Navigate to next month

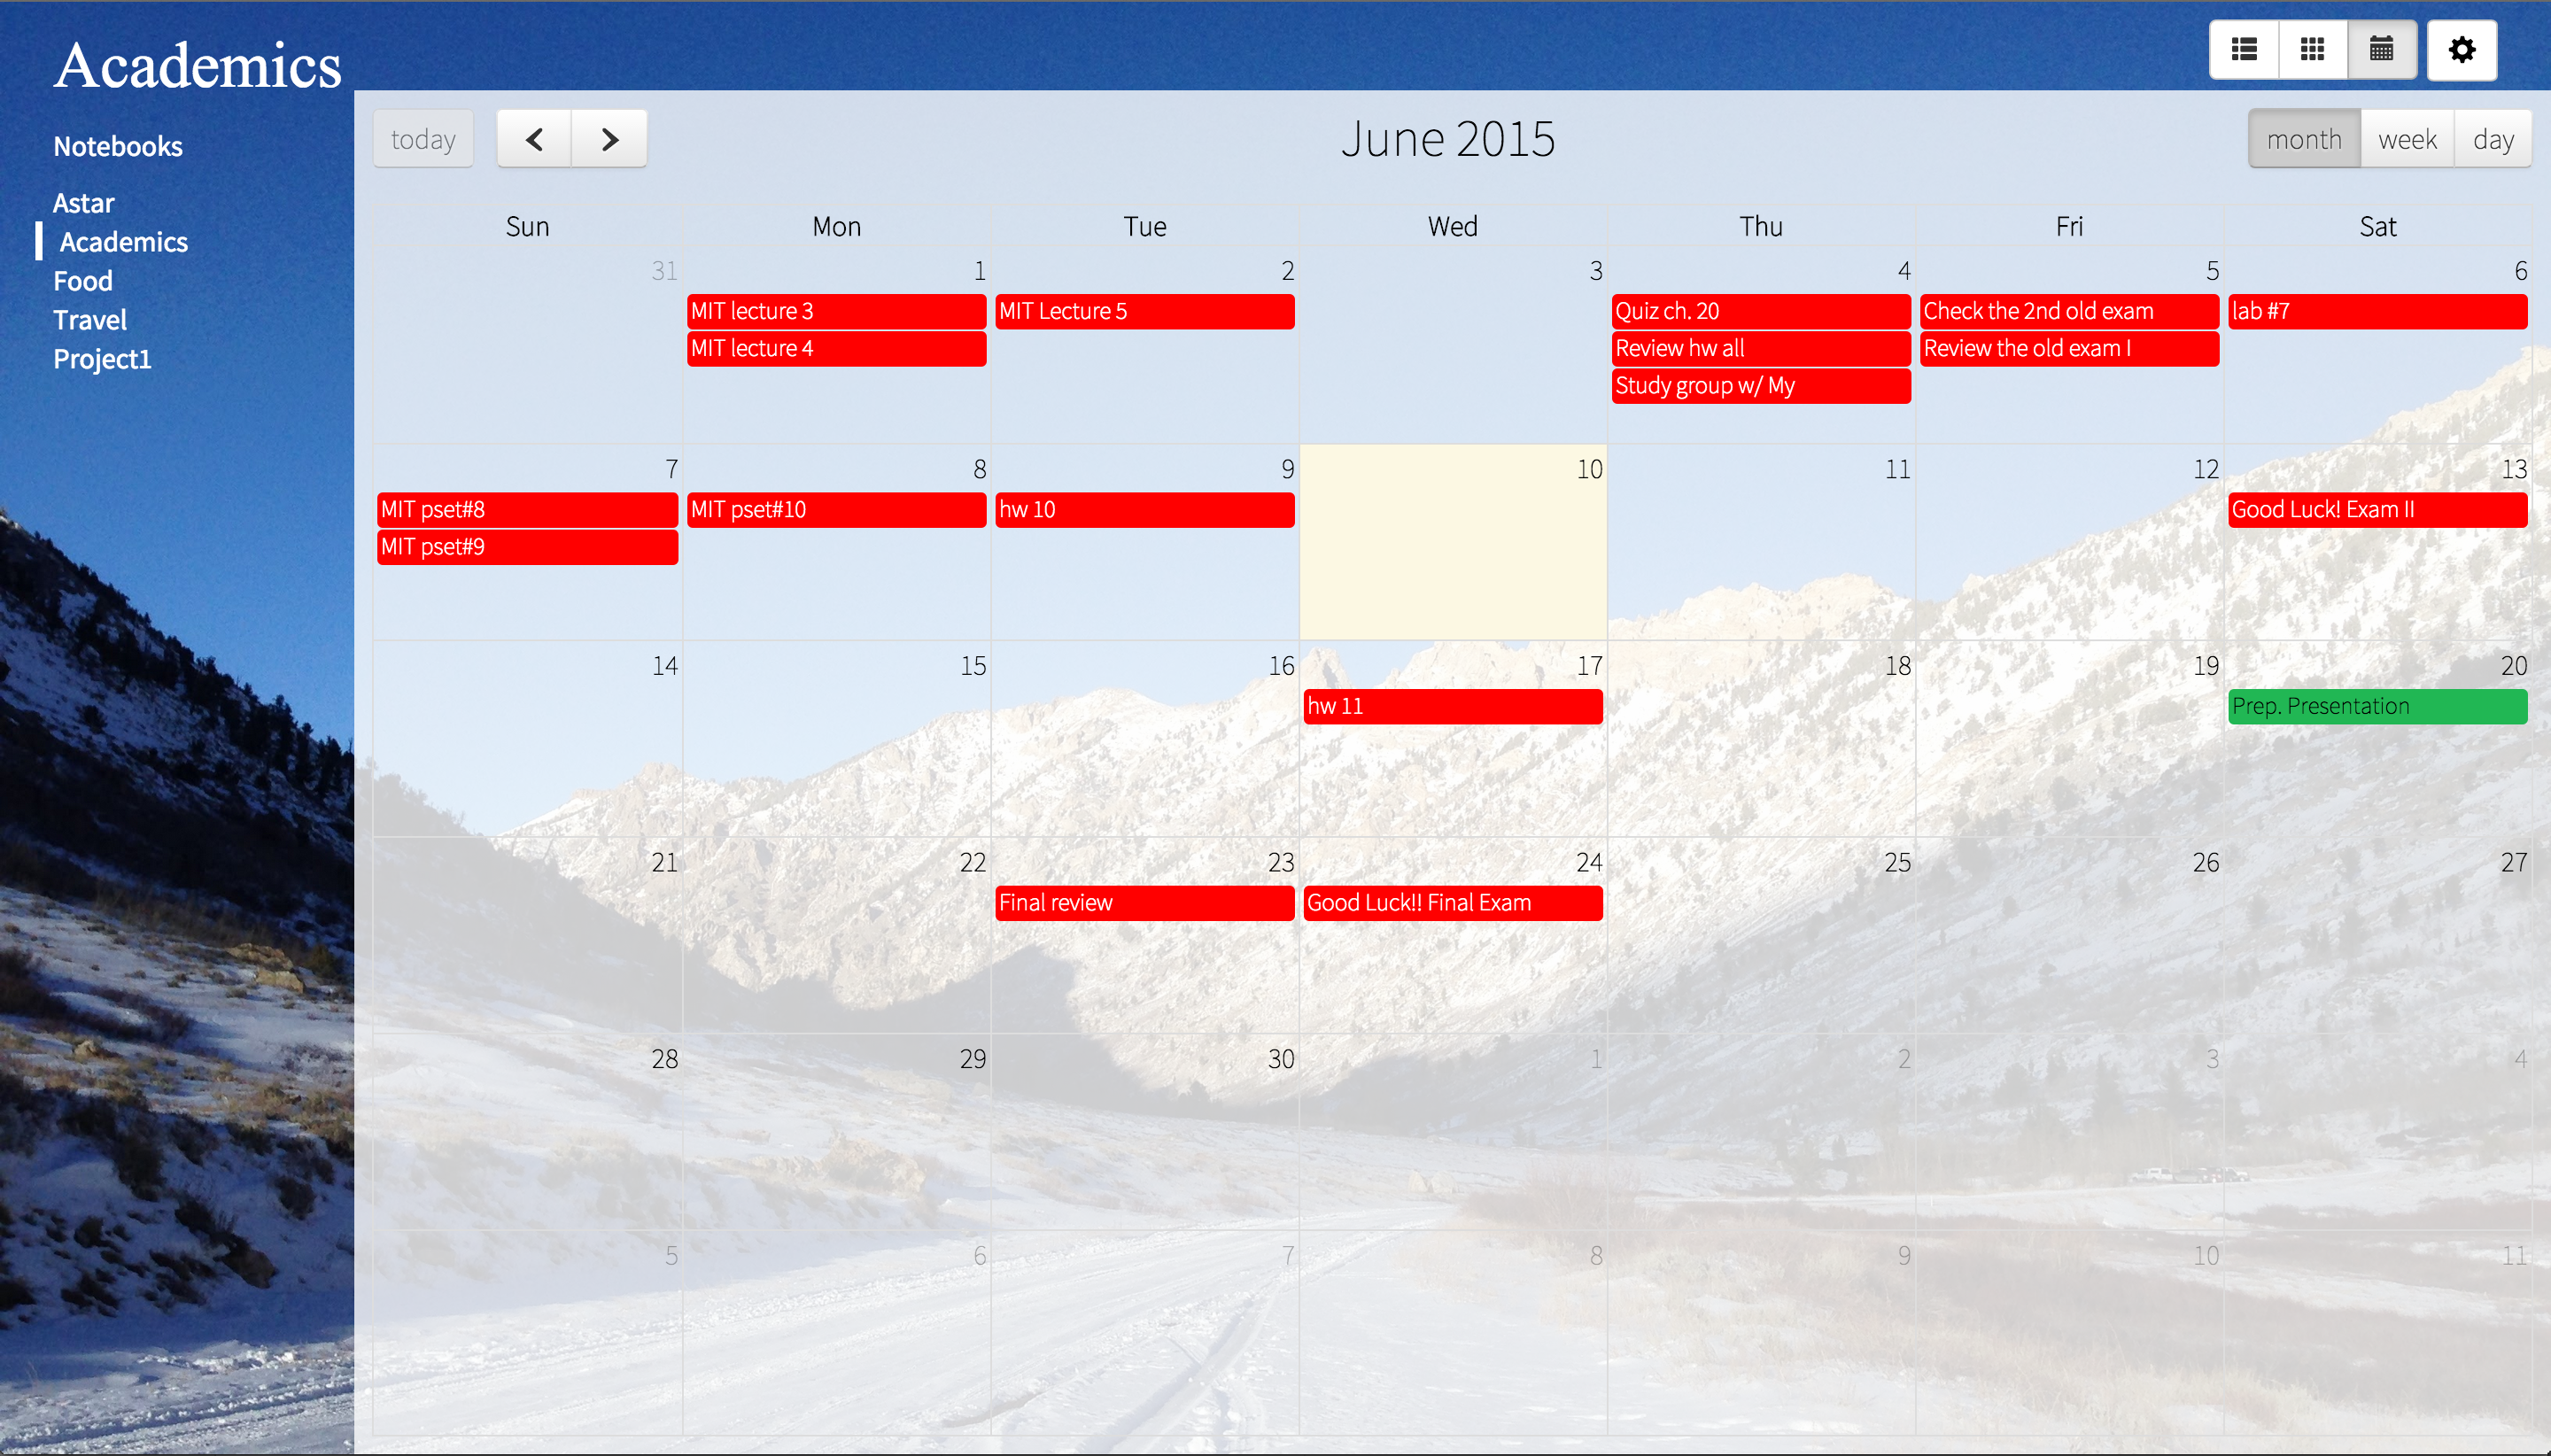pyautogui.click(x=609, y=138)
